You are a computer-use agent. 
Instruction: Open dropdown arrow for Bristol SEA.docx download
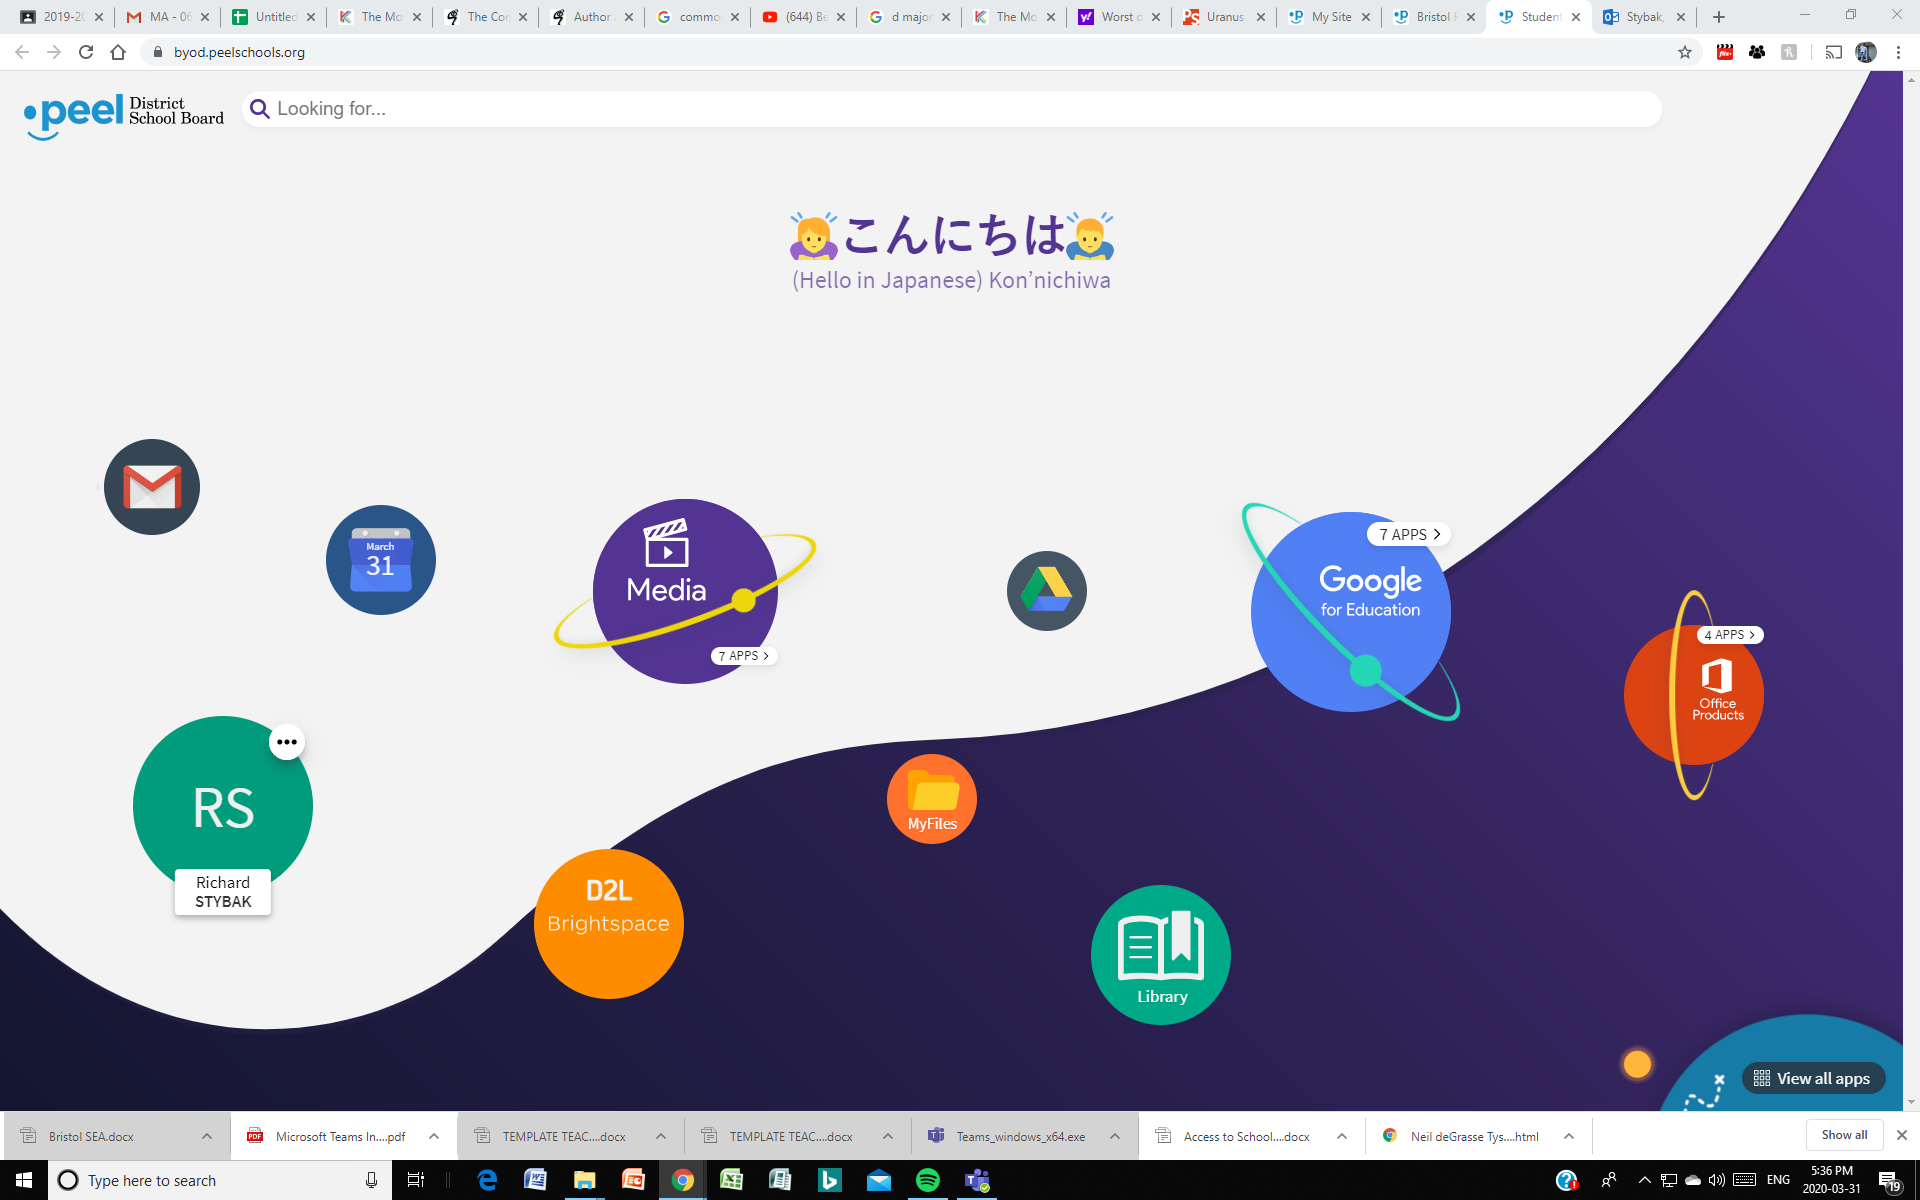206,1136
